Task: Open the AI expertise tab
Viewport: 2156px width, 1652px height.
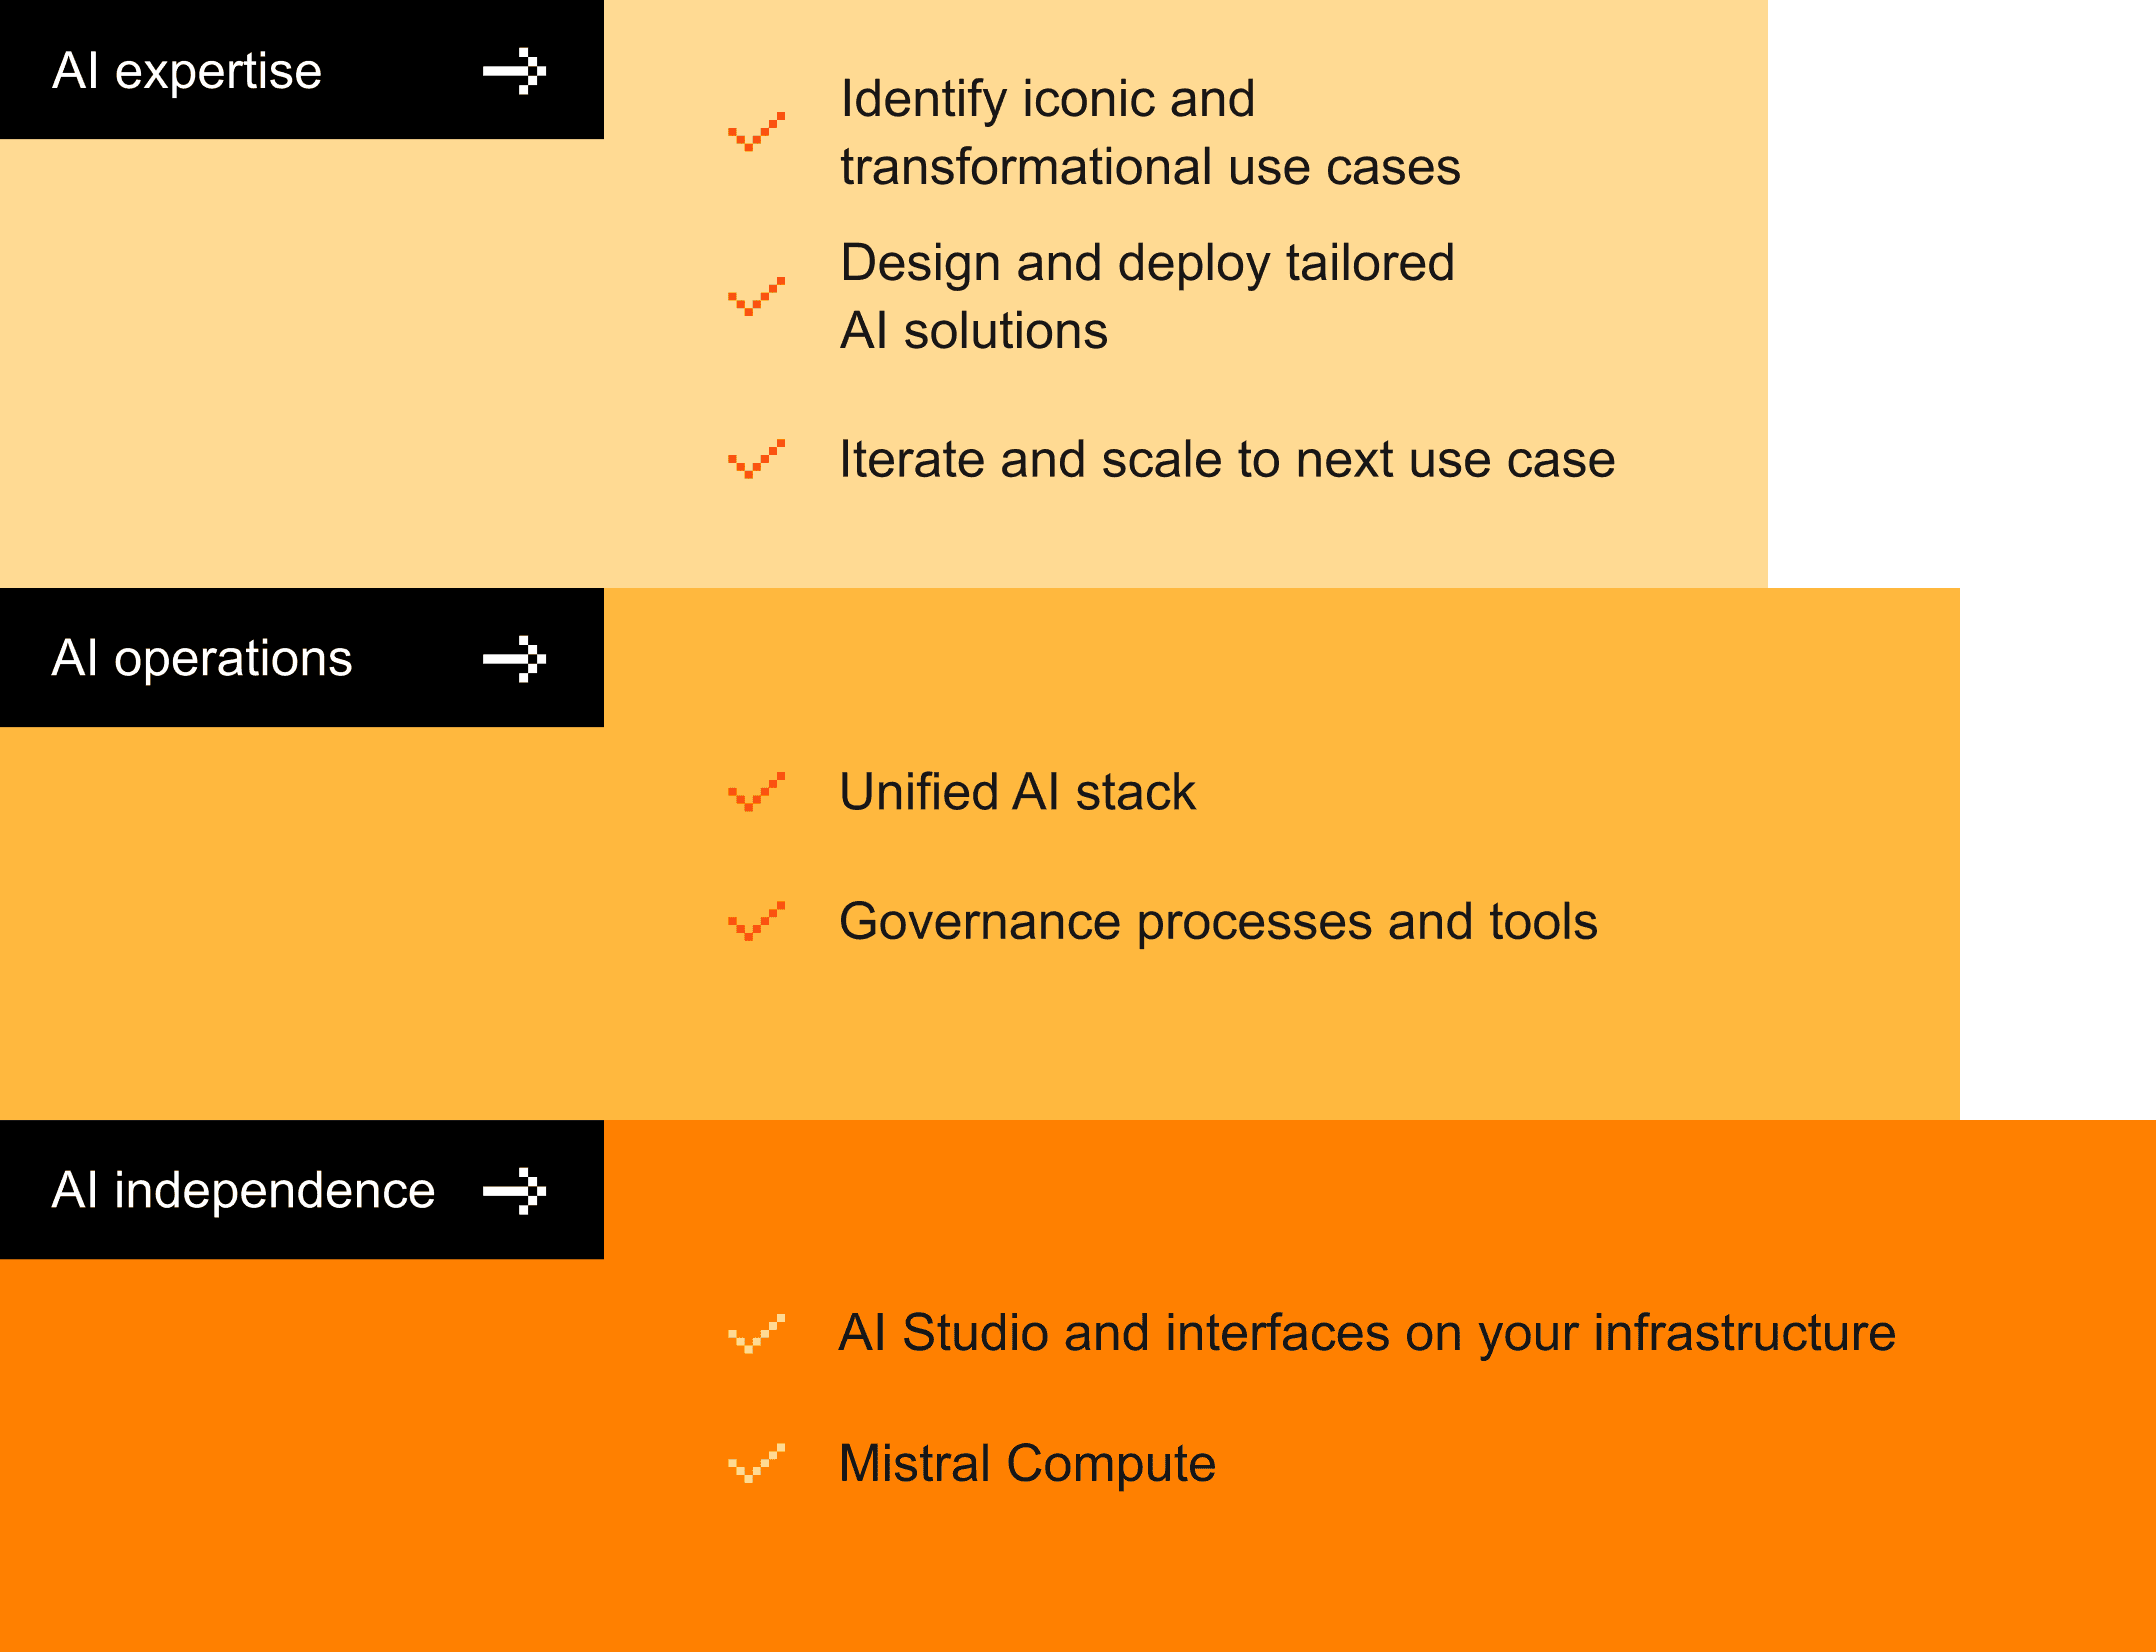Action: (x=187, y=71)
